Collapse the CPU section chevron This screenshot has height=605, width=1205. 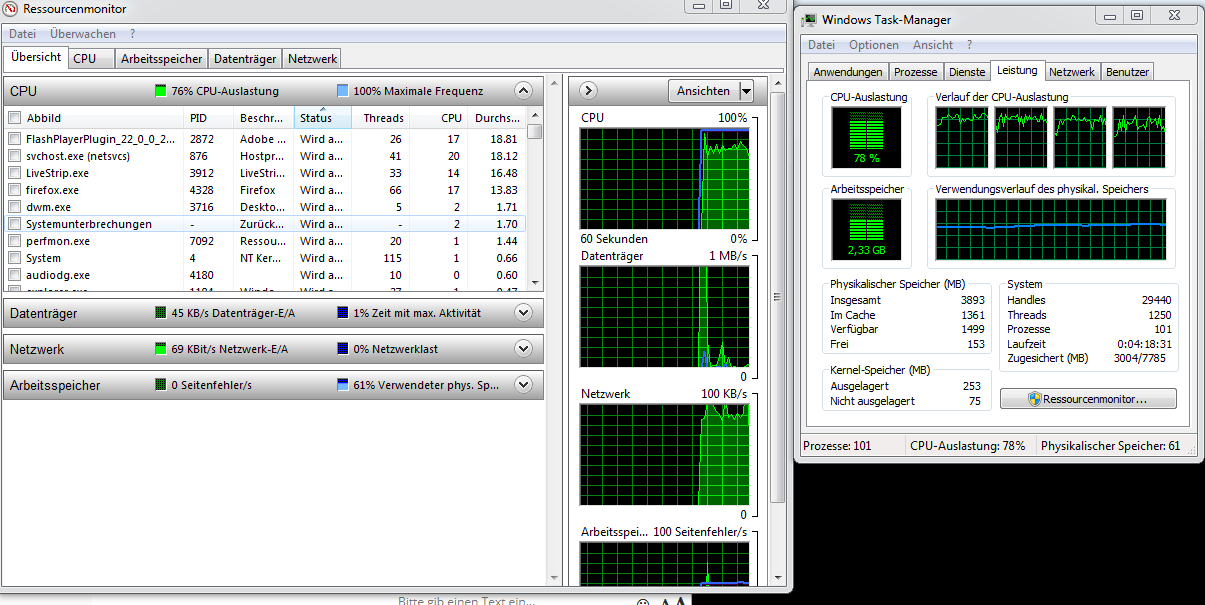click(523, 91)
